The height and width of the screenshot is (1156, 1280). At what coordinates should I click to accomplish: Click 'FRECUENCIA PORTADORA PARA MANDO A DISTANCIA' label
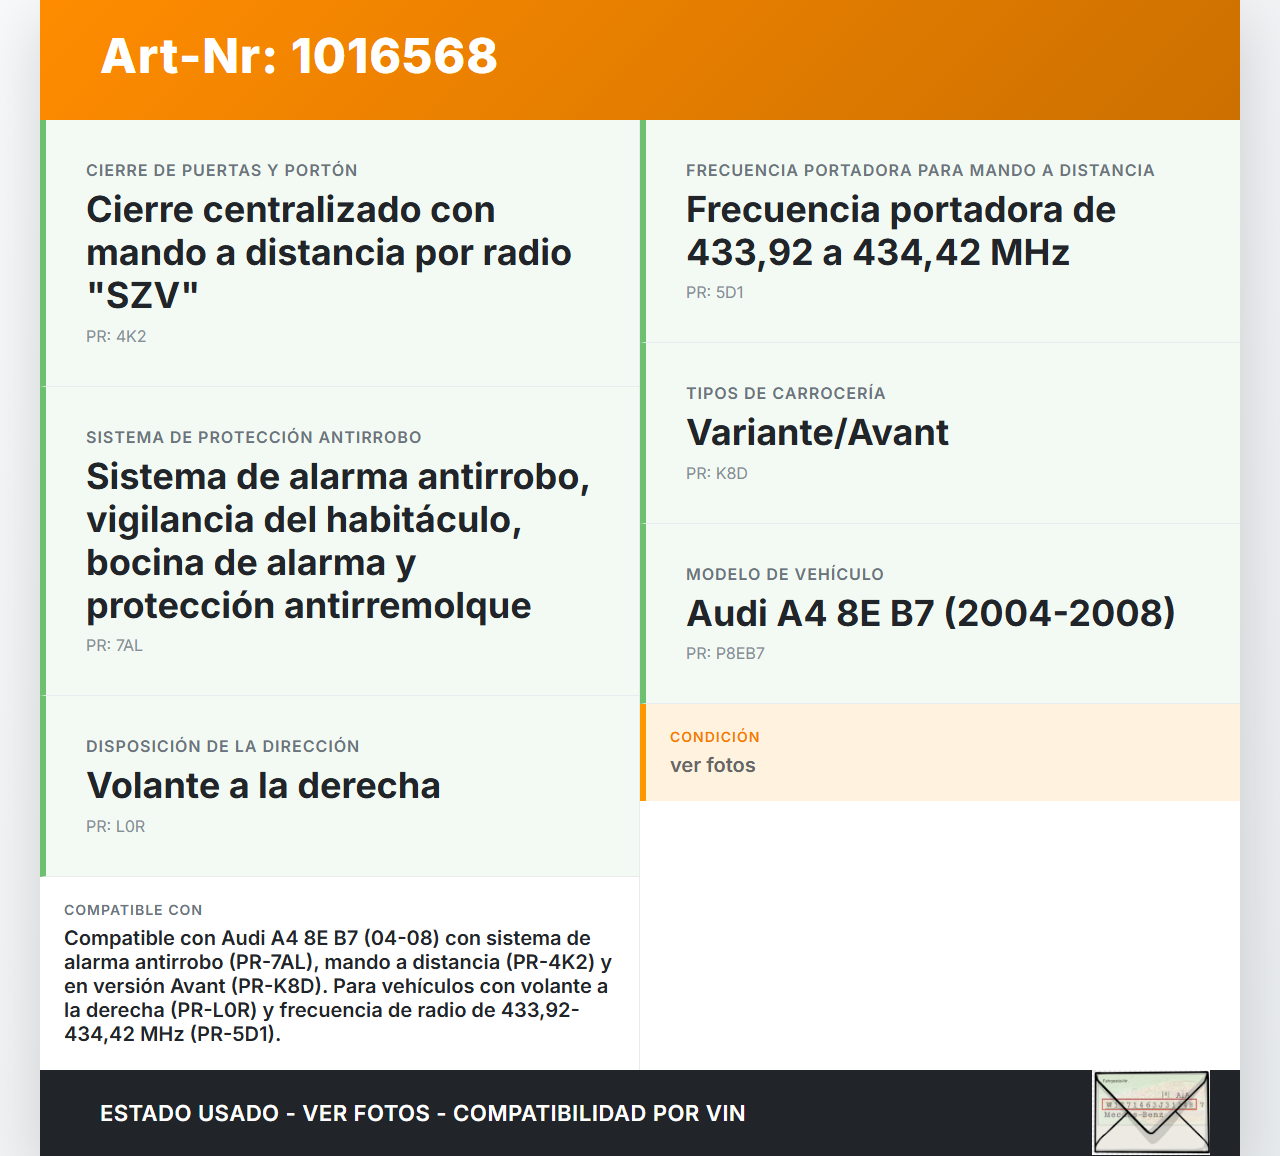920,170
